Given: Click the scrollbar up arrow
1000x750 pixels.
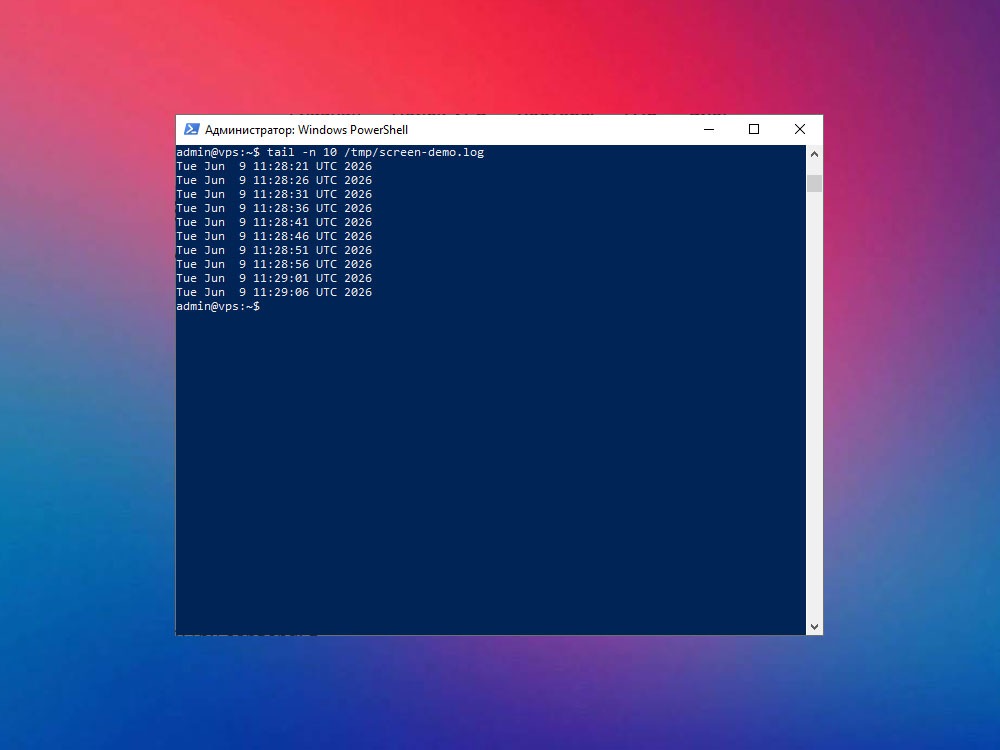Looking at the screenshot, I should [x=814, y=154].
